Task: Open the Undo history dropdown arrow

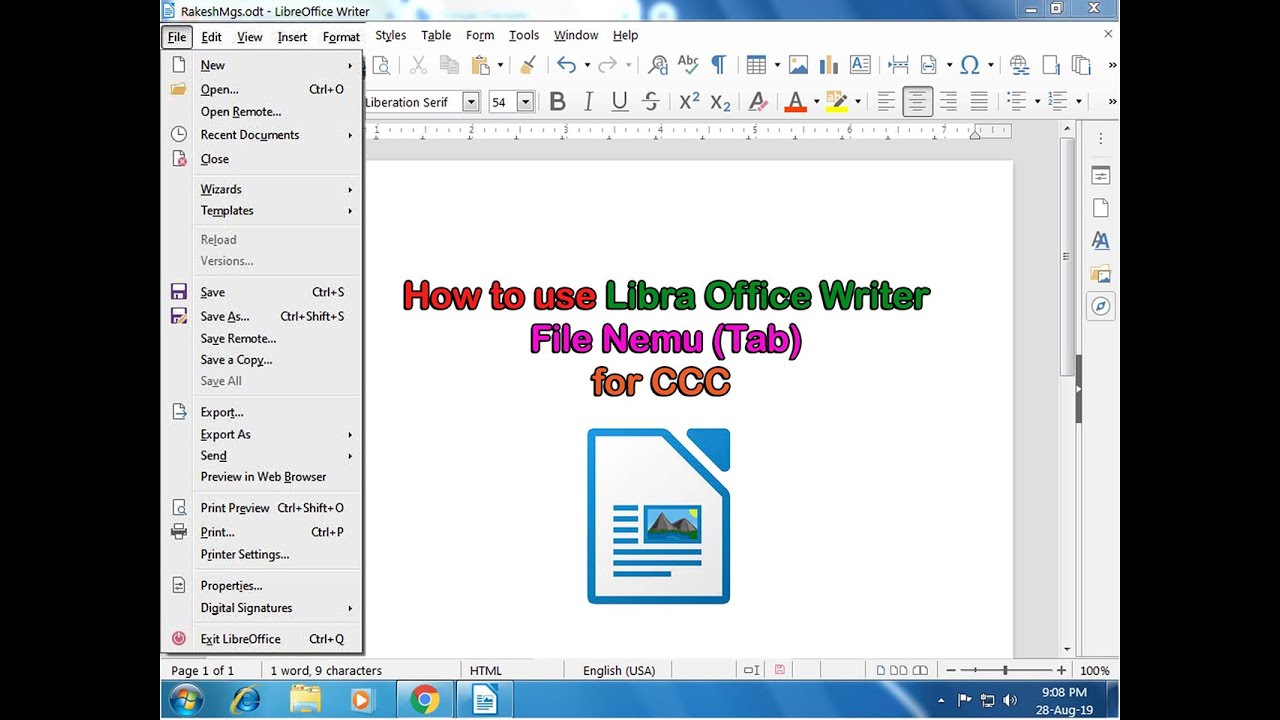Action: 586,65
